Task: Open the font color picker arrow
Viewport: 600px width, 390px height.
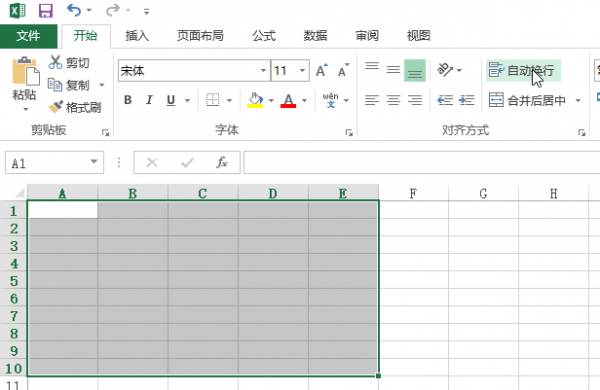Action: click(x=305, y=101)
